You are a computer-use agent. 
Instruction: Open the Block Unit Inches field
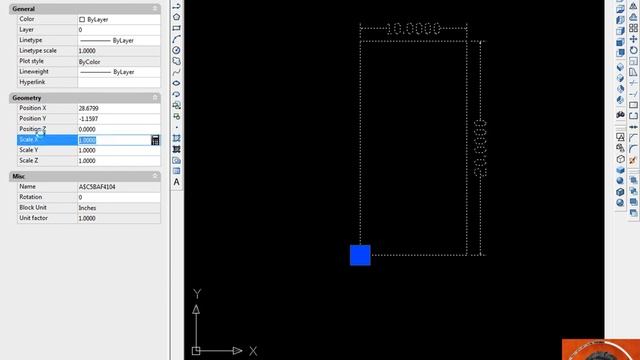(119, 208)
